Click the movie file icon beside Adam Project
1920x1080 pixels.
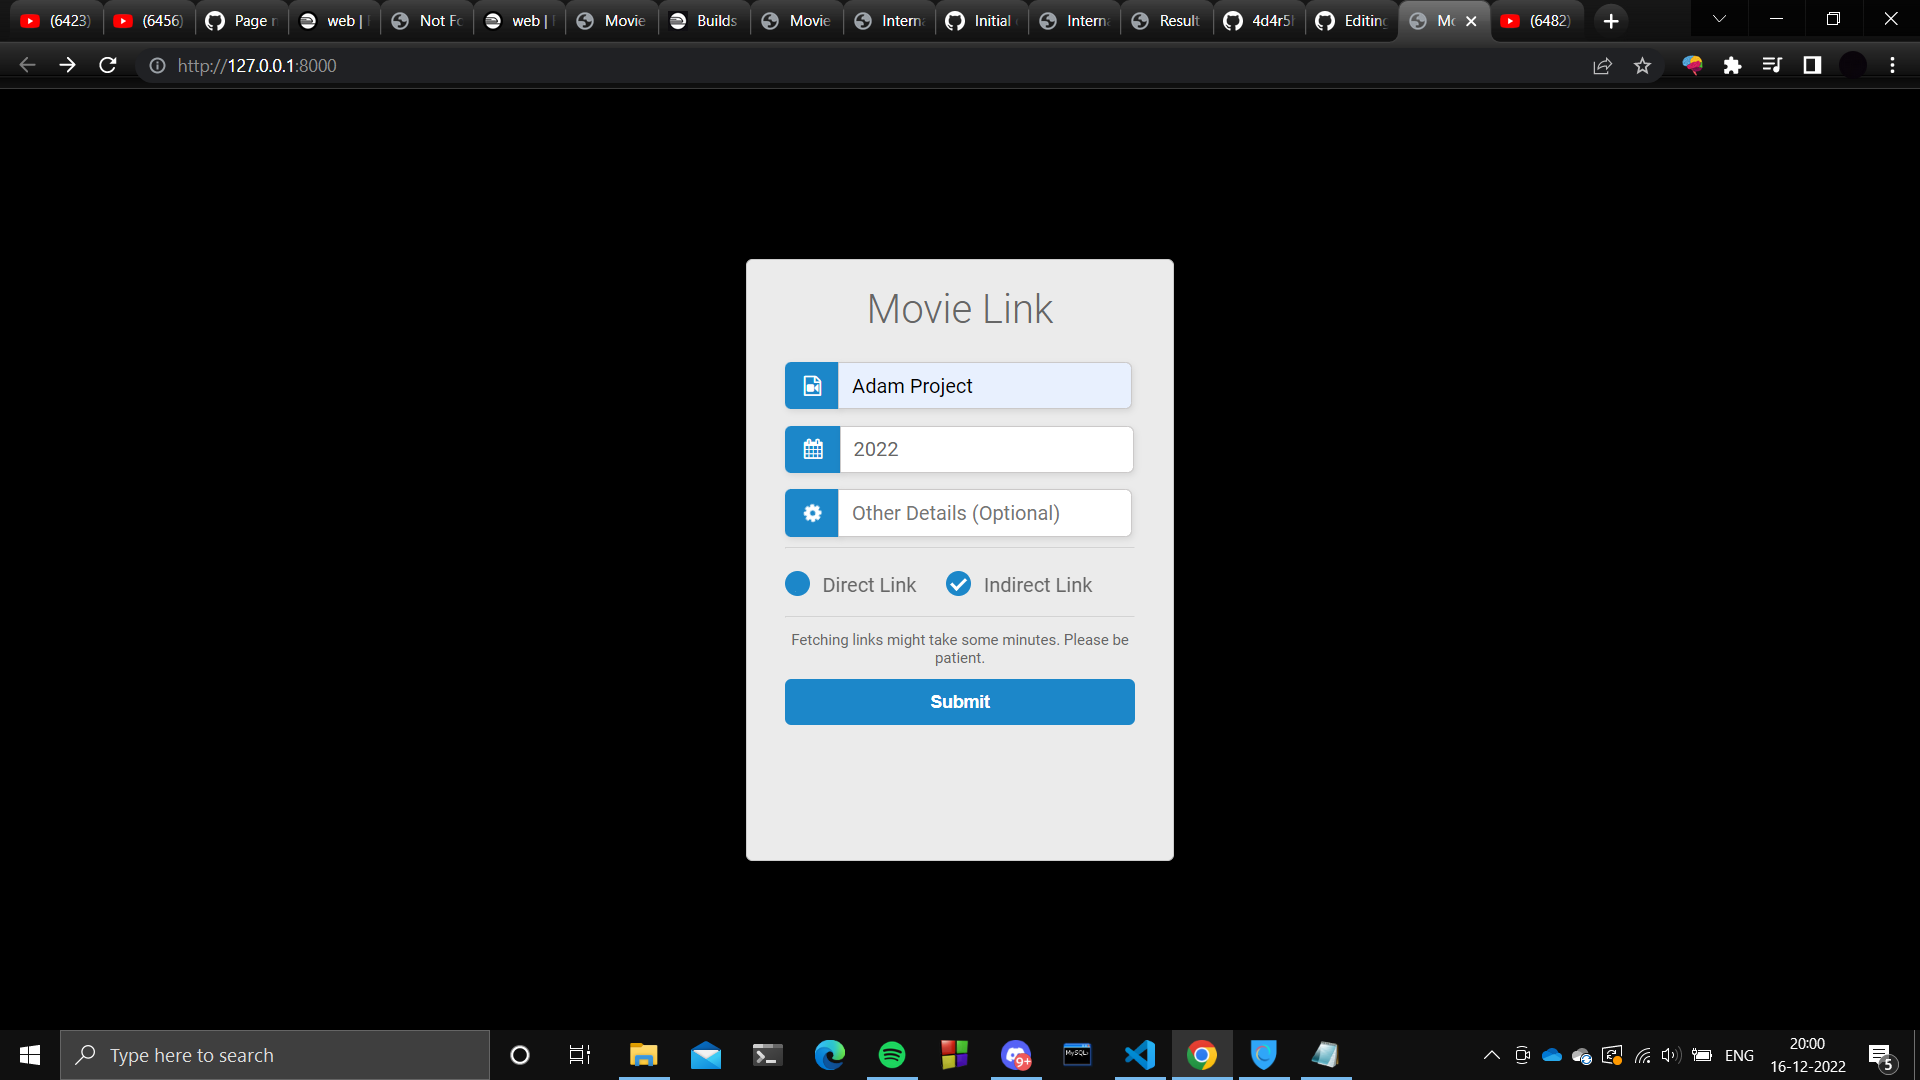tap(812, 386)
